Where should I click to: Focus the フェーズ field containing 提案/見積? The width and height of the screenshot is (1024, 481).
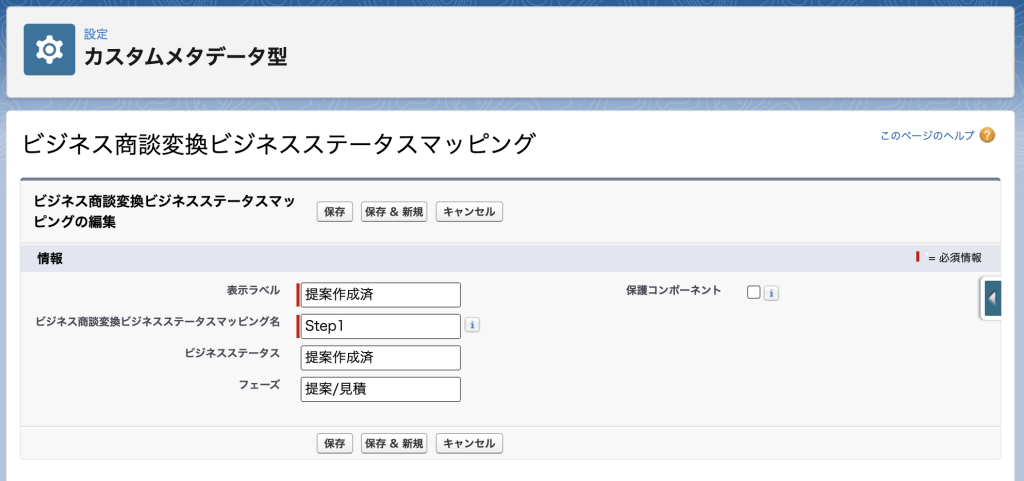[381, 389]
